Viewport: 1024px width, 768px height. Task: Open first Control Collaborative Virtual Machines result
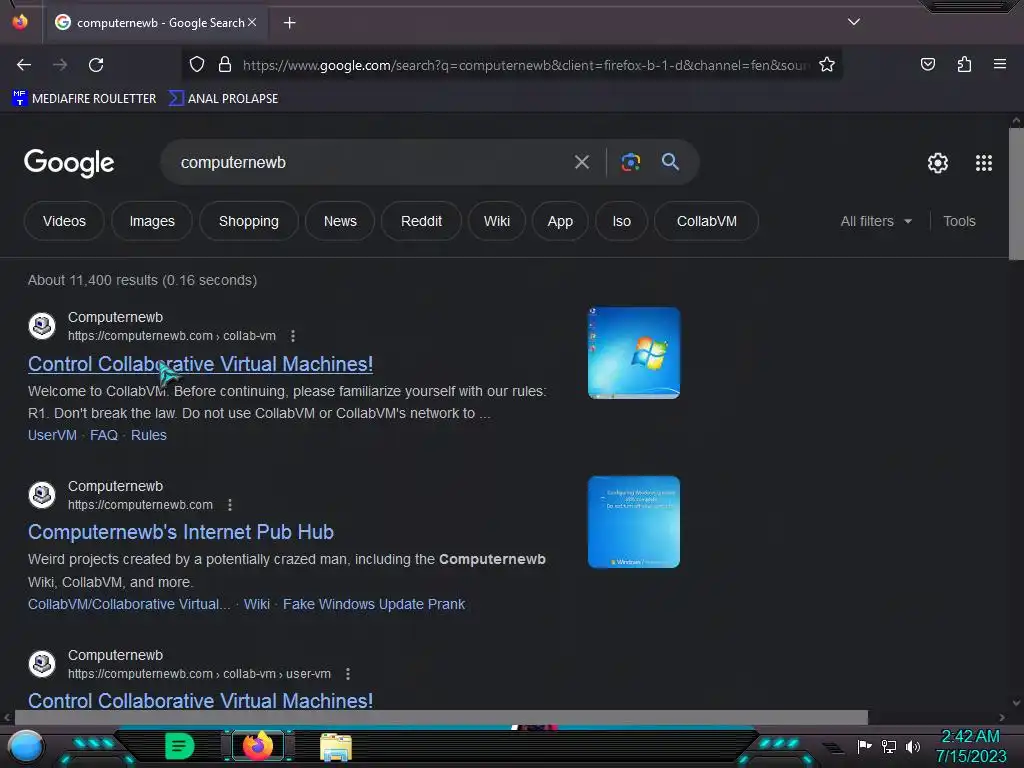click(x=200, y=364)
